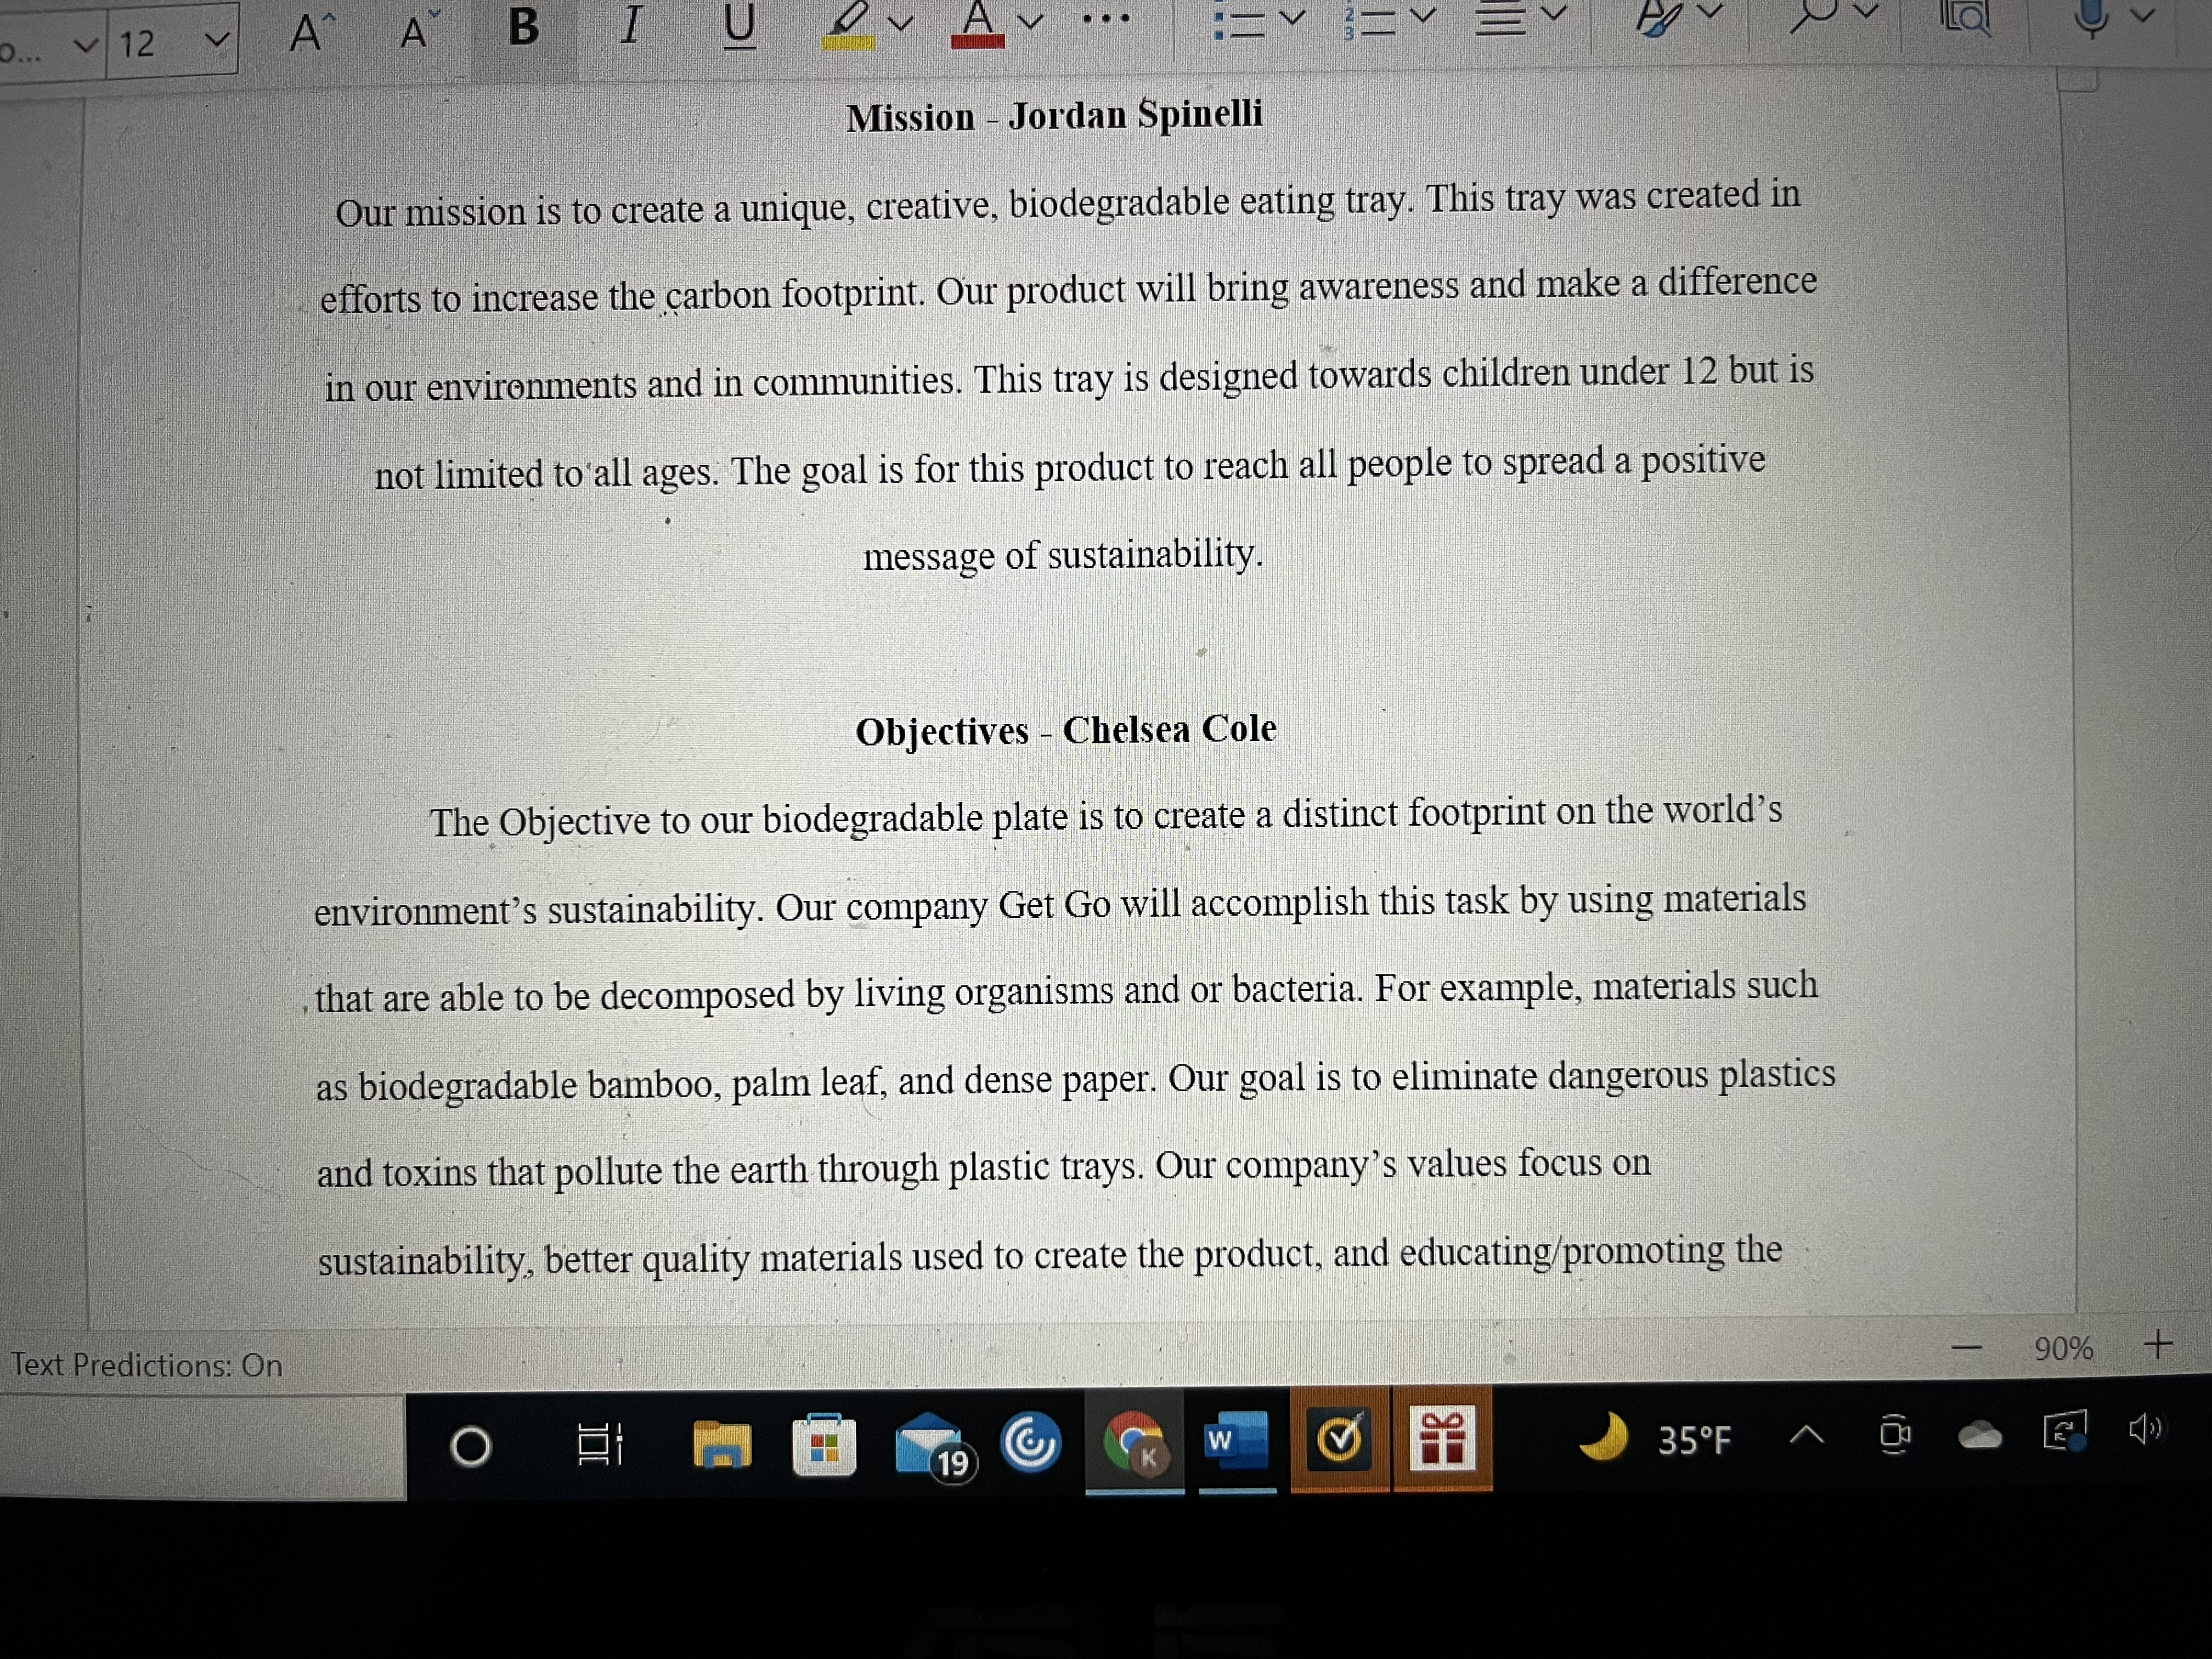Click paragraph alignment icon

(1501, 18)
